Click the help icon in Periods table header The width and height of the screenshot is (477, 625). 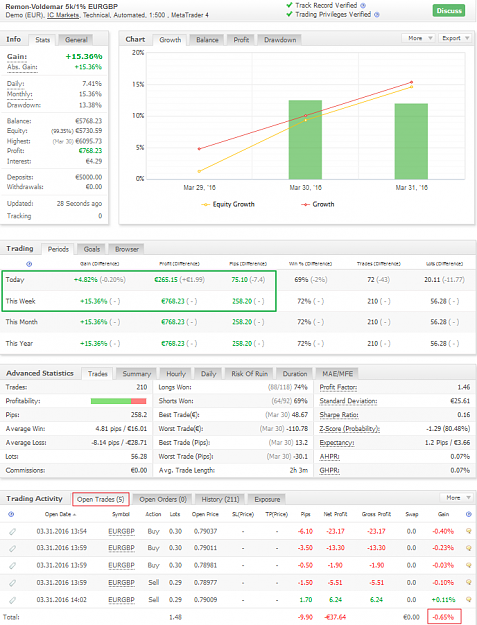29,264
